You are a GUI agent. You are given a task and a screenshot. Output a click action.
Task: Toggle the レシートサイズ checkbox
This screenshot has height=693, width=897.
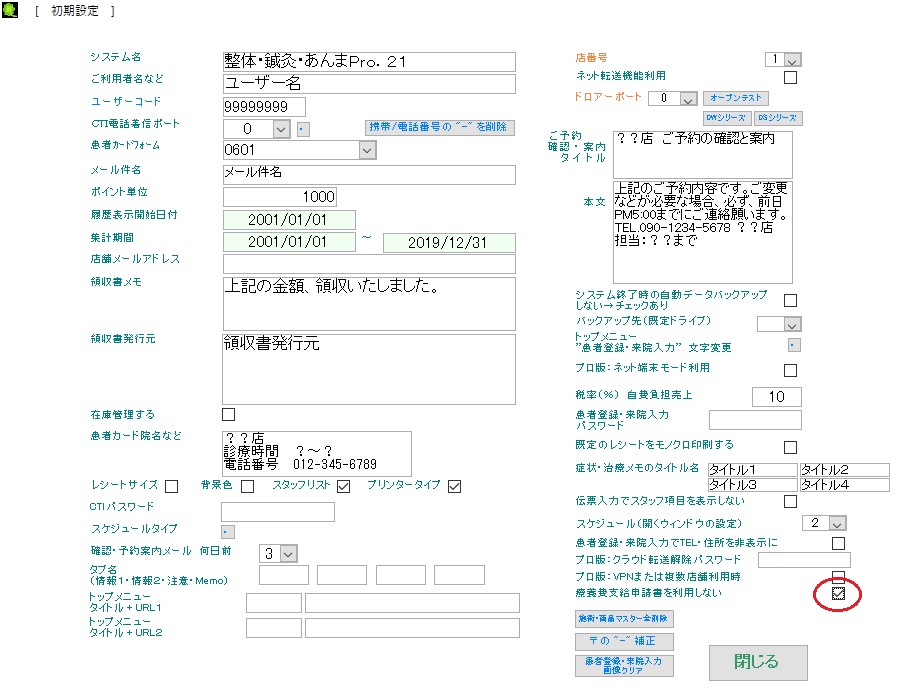pos(172,486)
